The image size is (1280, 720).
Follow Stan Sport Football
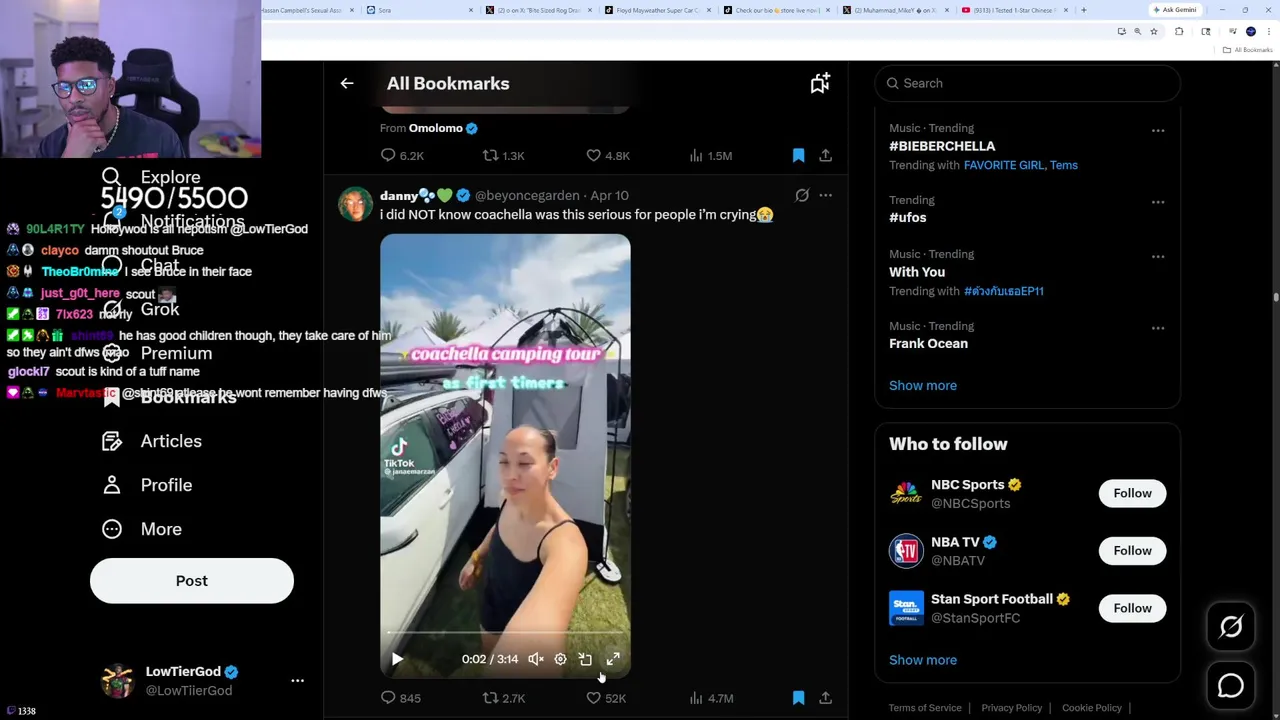[1132, 608]
